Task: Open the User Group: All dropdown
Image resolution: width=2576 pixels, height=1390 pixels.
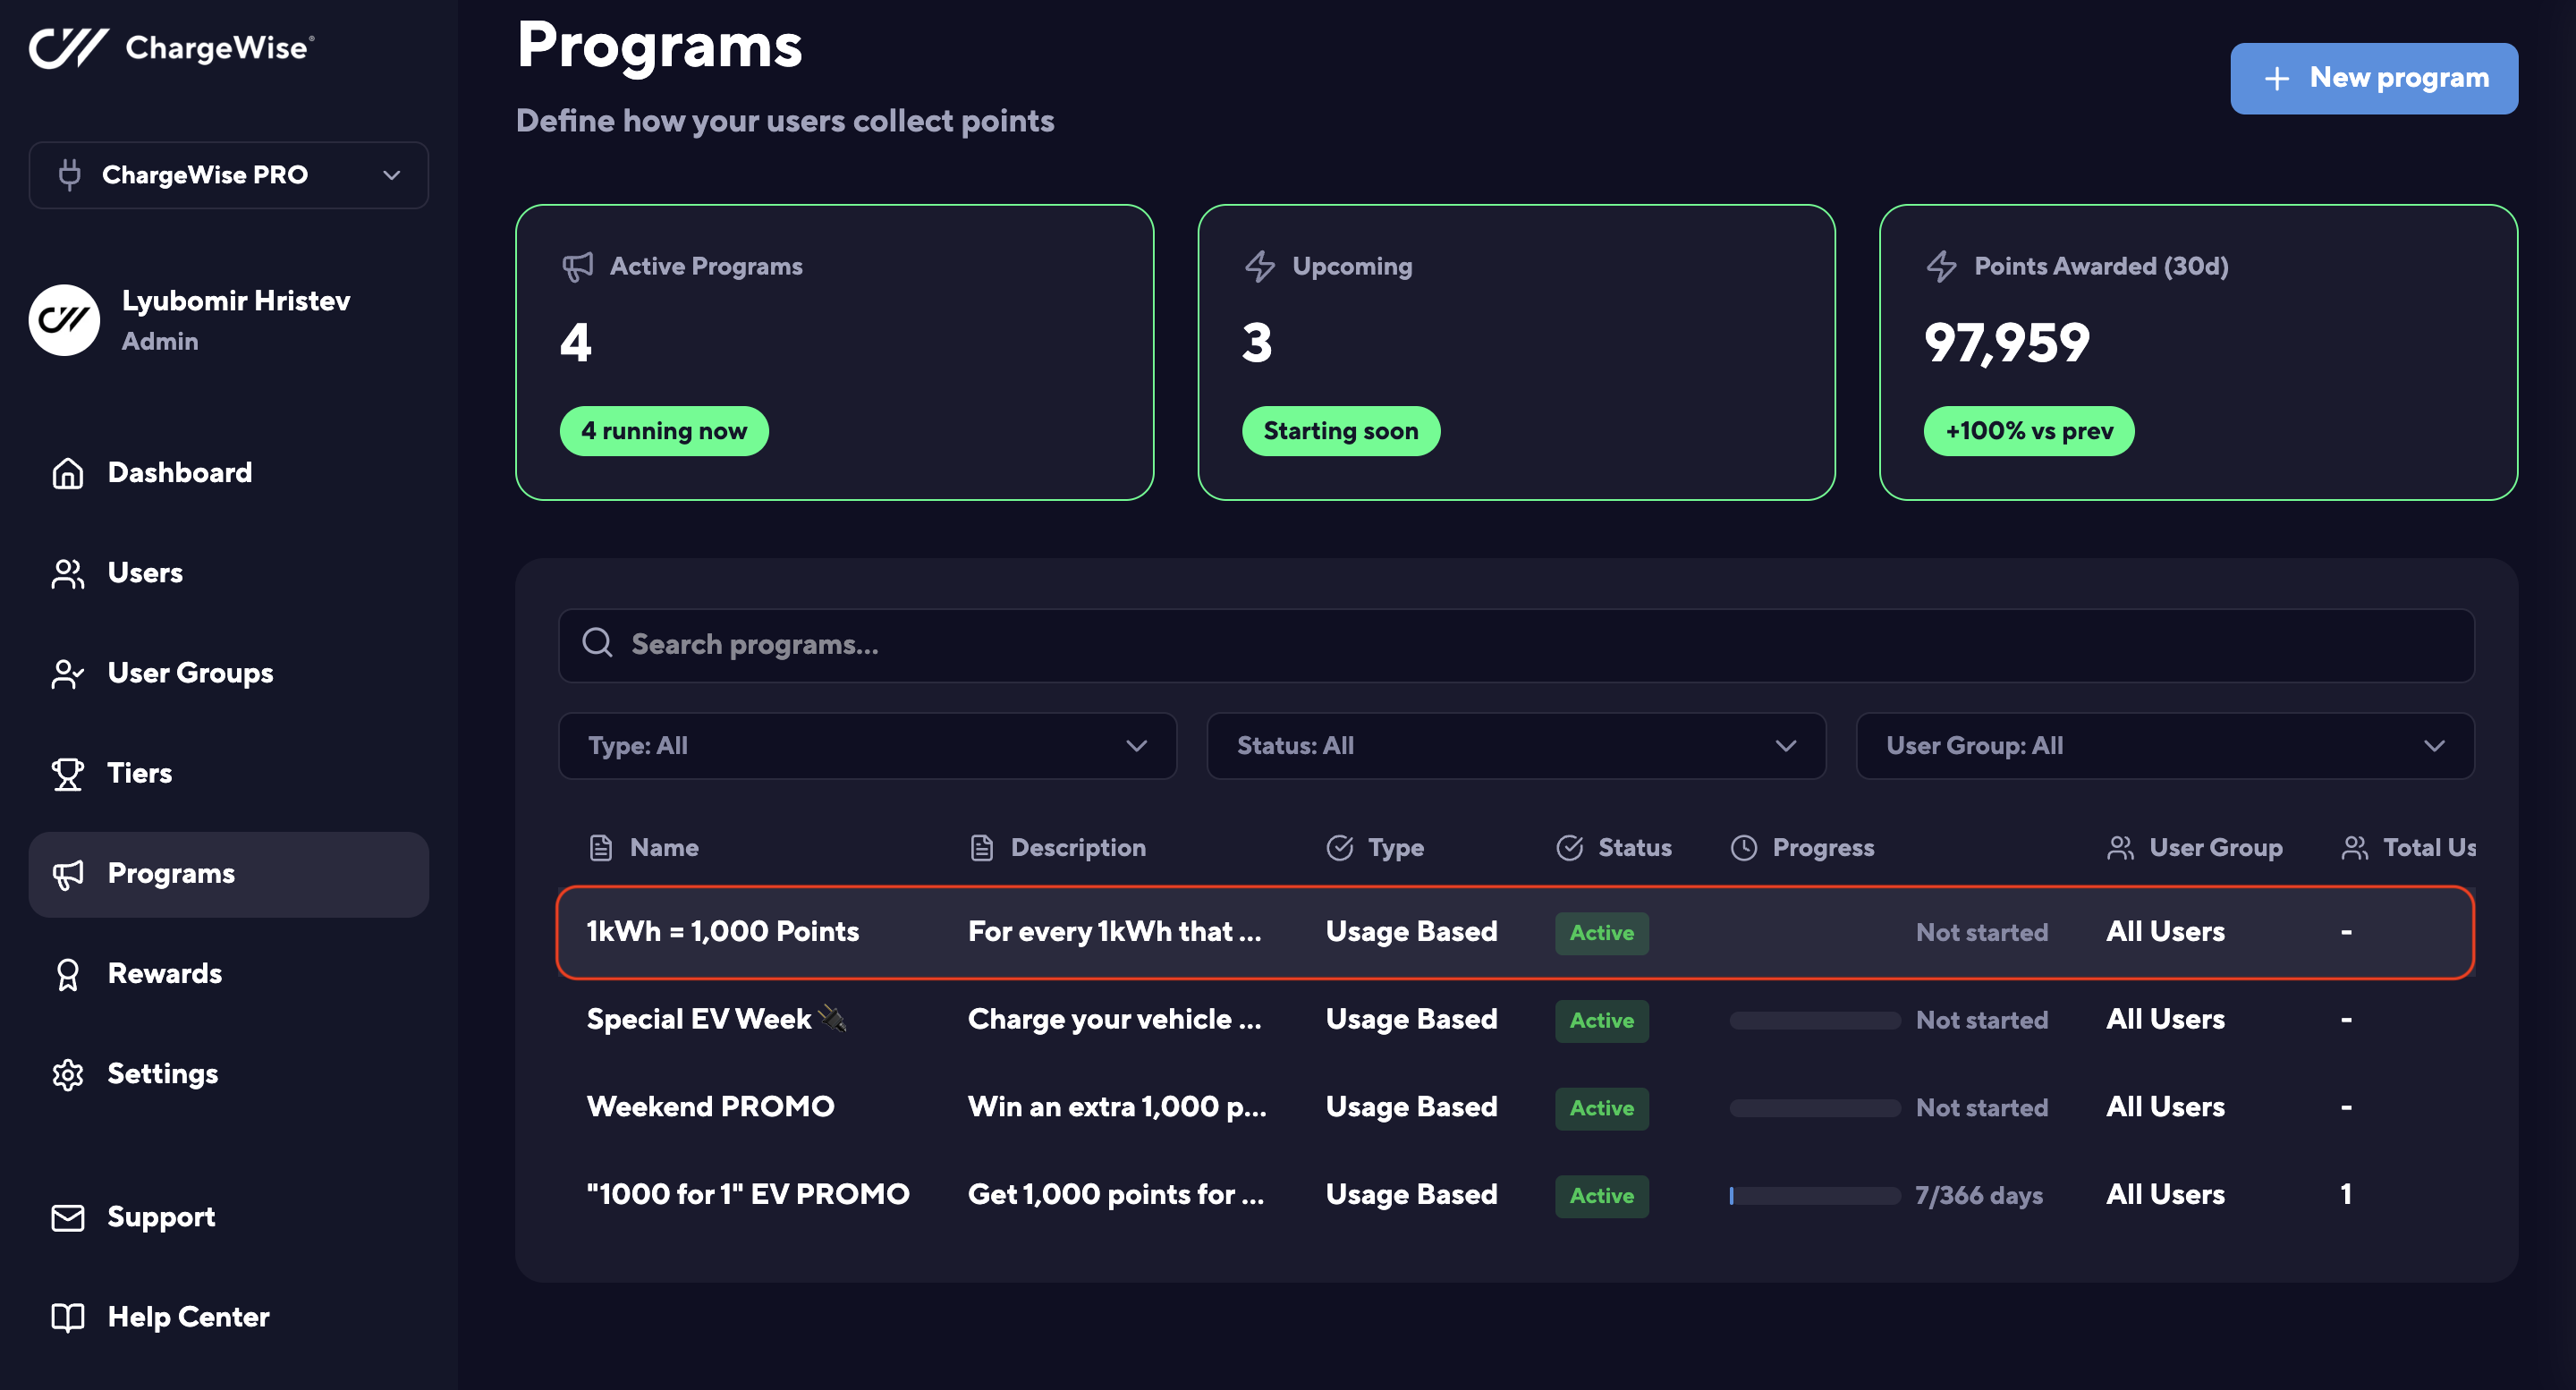Action: pos(2164,746)
